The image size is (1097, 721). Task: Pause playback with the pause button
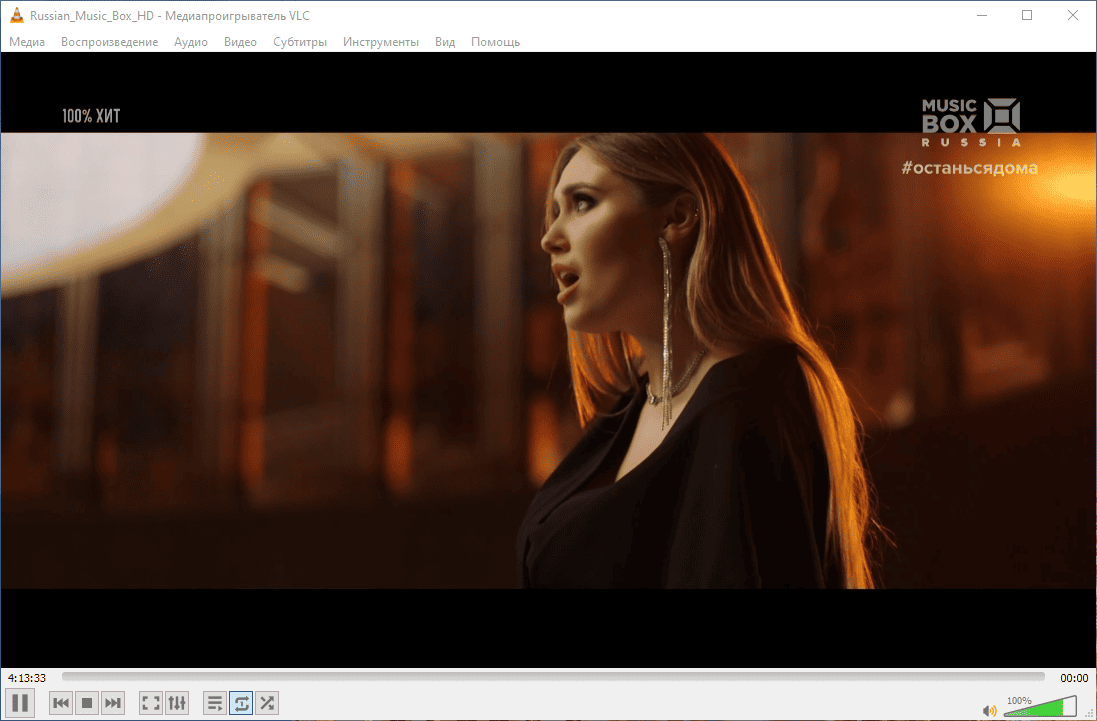pos(20,702)
